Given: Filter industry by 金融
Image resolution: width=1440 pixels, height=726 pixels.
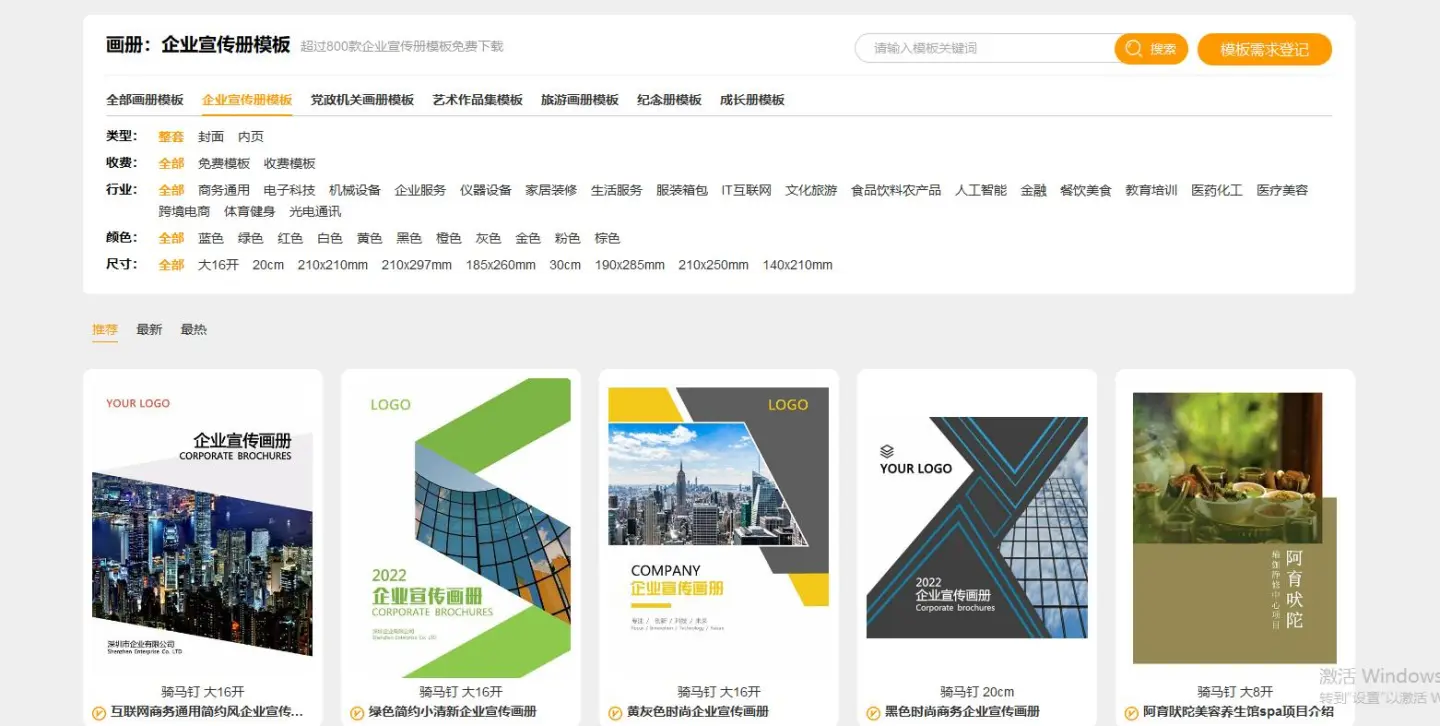Looking at the screenshot, I should pos(1034,190).
